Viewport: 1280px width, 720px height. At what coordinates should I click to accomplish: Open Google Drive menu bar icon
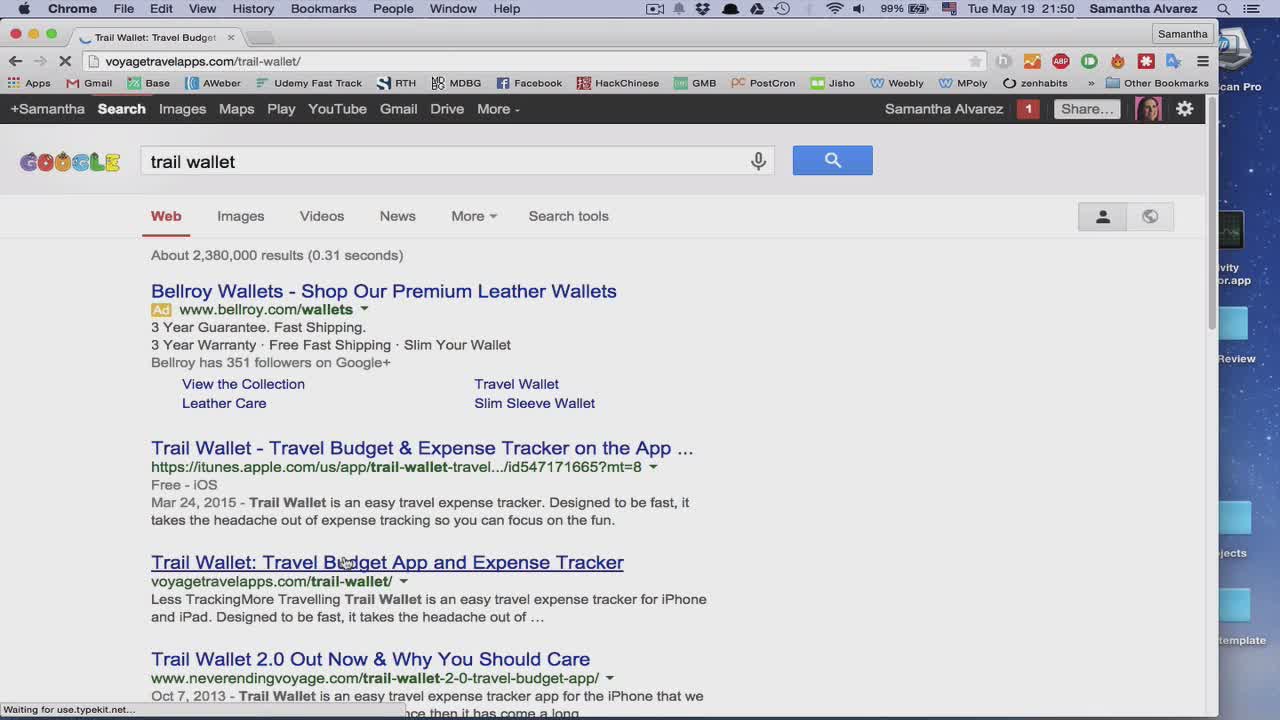tap(757, 9)
